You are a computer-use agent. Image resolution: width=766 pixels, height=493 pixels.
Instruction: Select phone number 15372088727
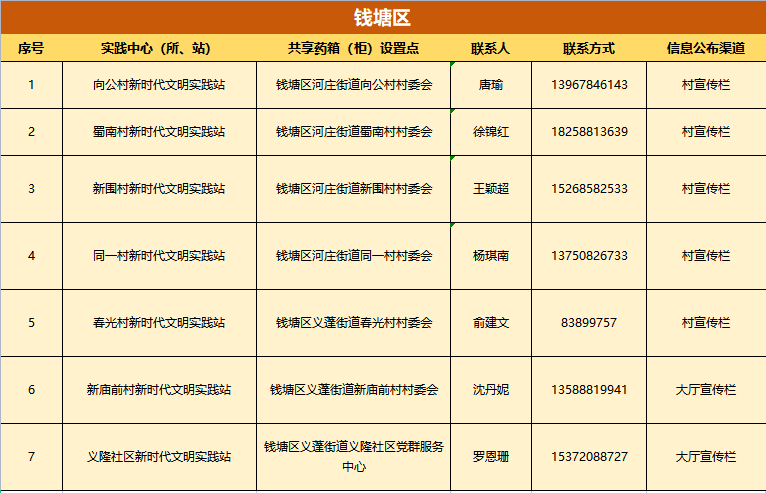(589, 457)
